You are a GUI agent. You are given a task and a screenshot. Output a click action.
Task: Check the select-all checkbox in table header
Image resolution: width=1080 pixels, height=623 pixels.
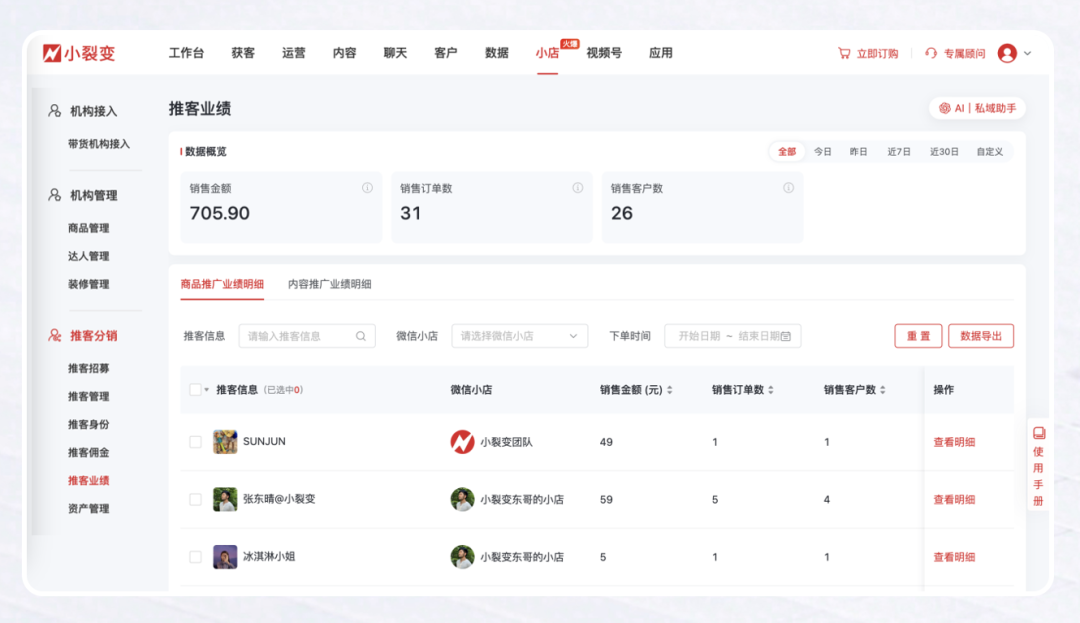click(x=193, y=389)
